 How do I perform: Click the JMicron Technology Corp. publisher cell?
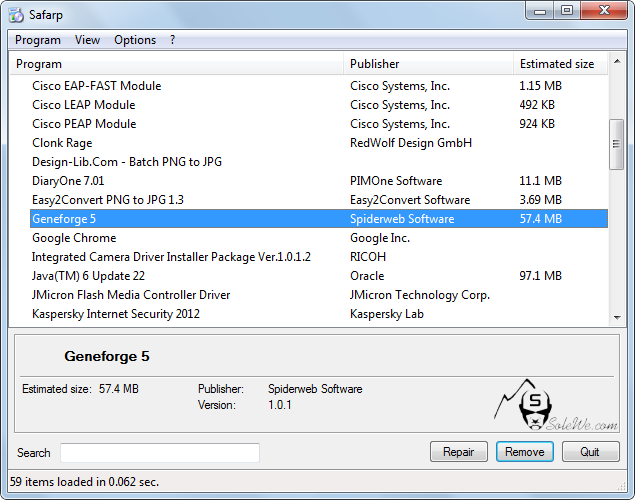pyautogui.click(x=420, y=295)
